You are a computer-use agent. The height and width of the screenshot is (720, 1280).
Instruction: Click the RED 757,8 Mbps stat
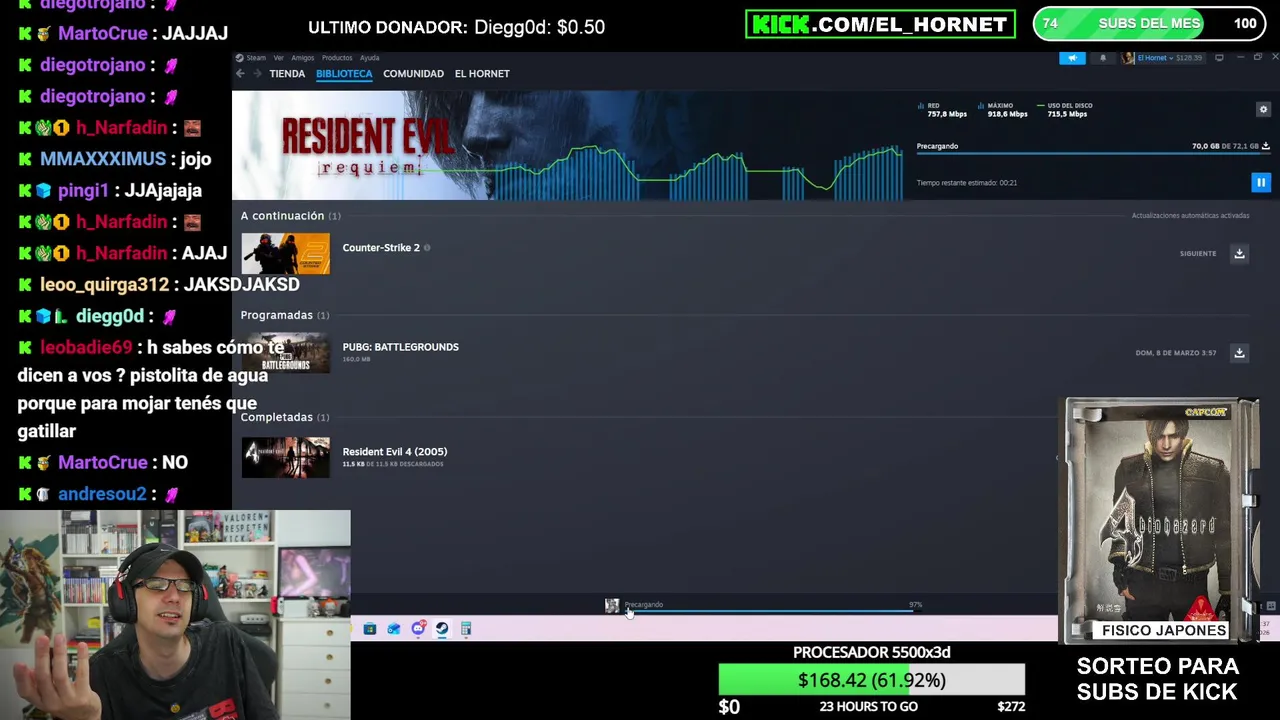[x=942, y=110]
